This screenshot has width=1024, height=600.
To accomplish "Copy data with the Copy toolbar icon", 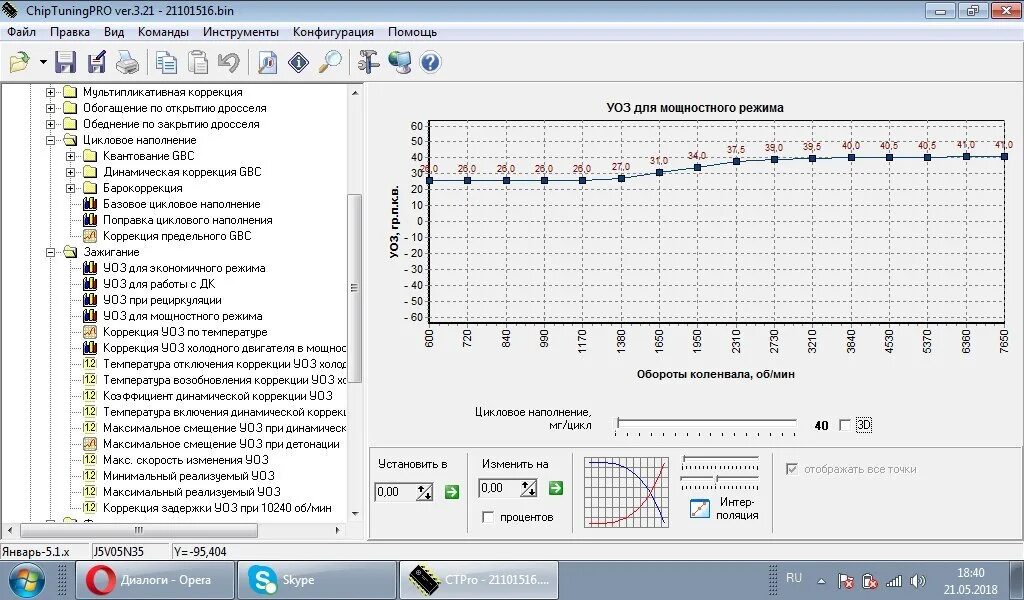I will (166, 63).
